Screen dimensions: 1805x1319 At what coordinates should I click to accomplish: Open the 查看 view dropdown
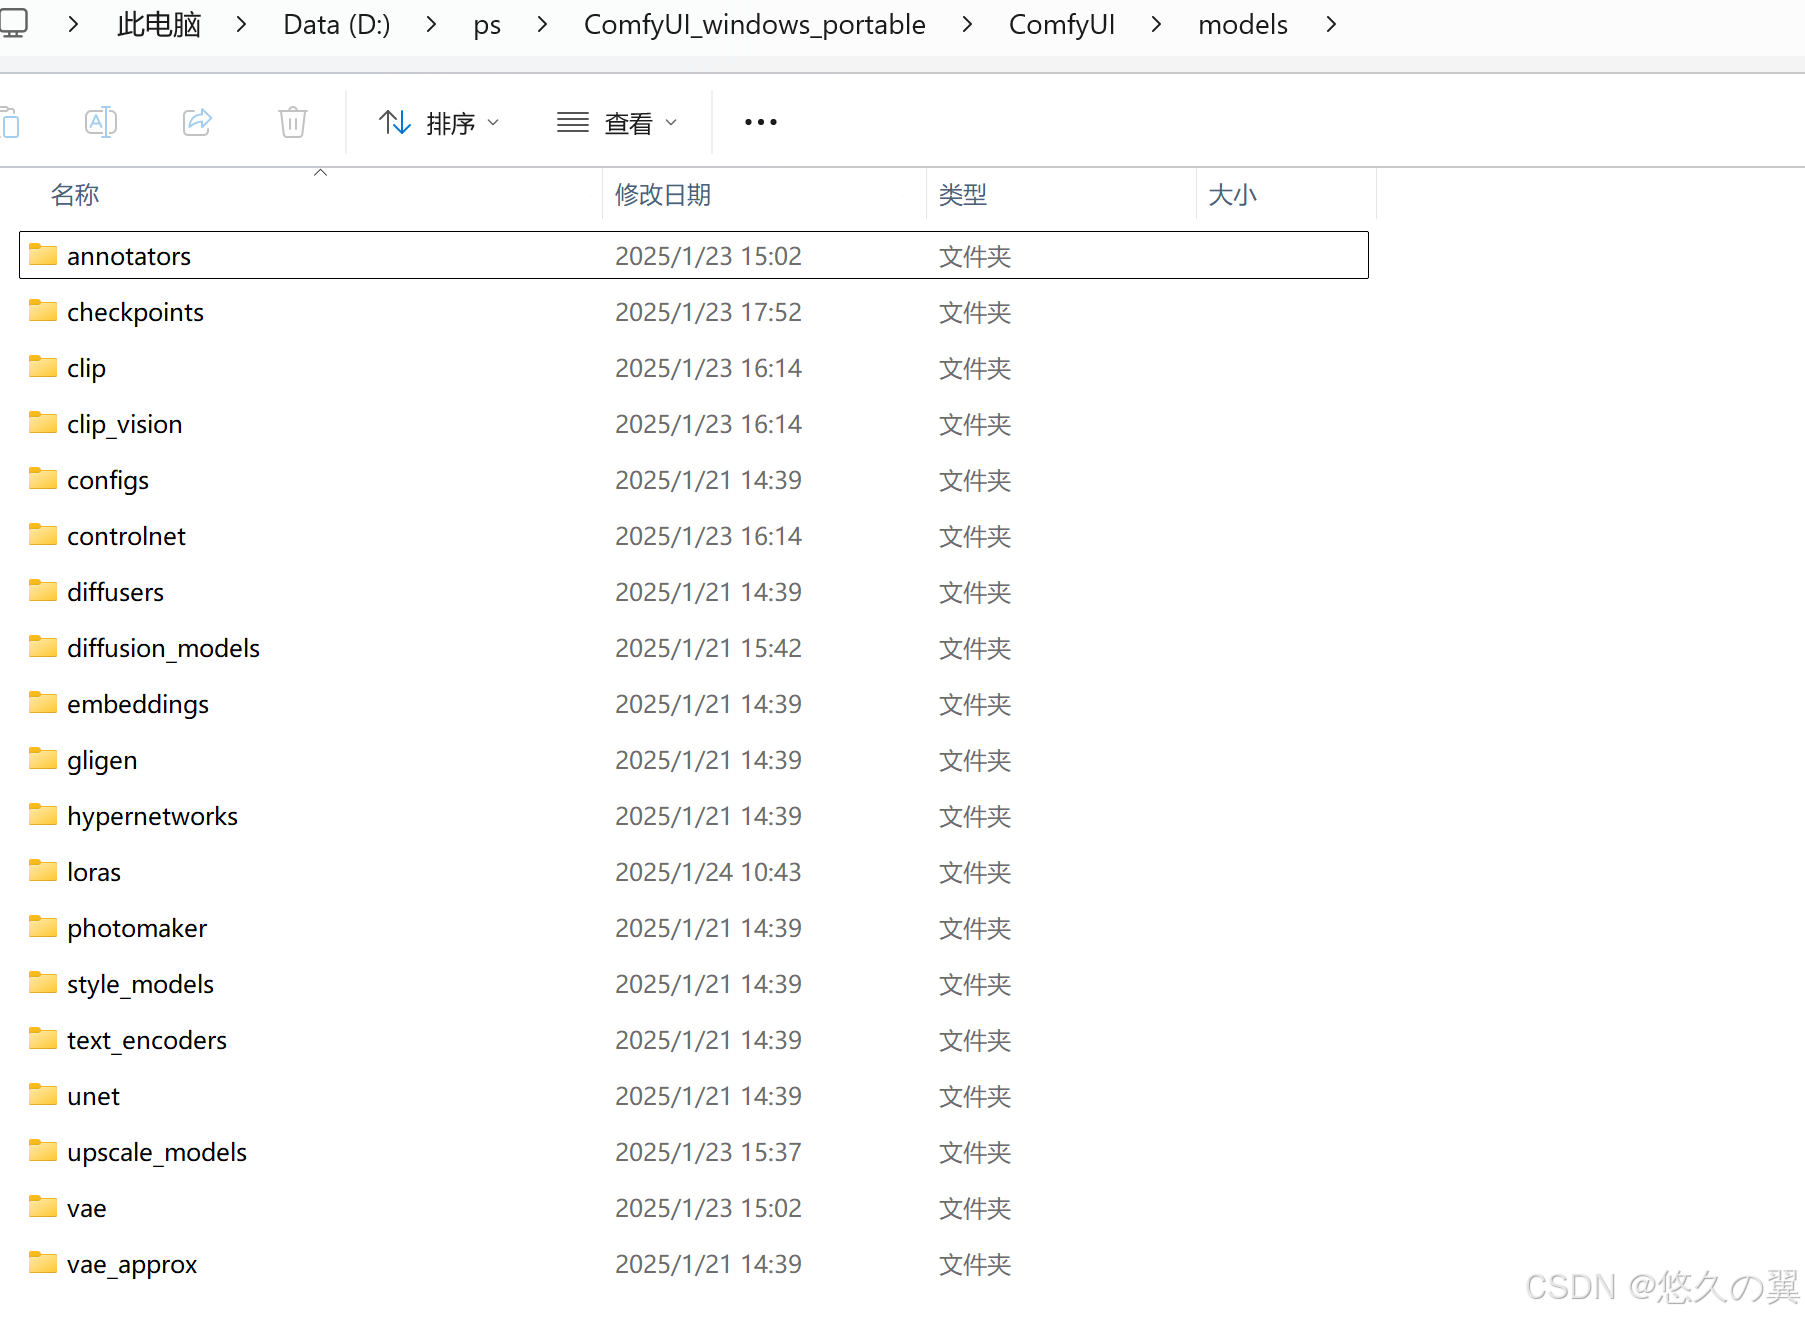(x=617, y=123)
